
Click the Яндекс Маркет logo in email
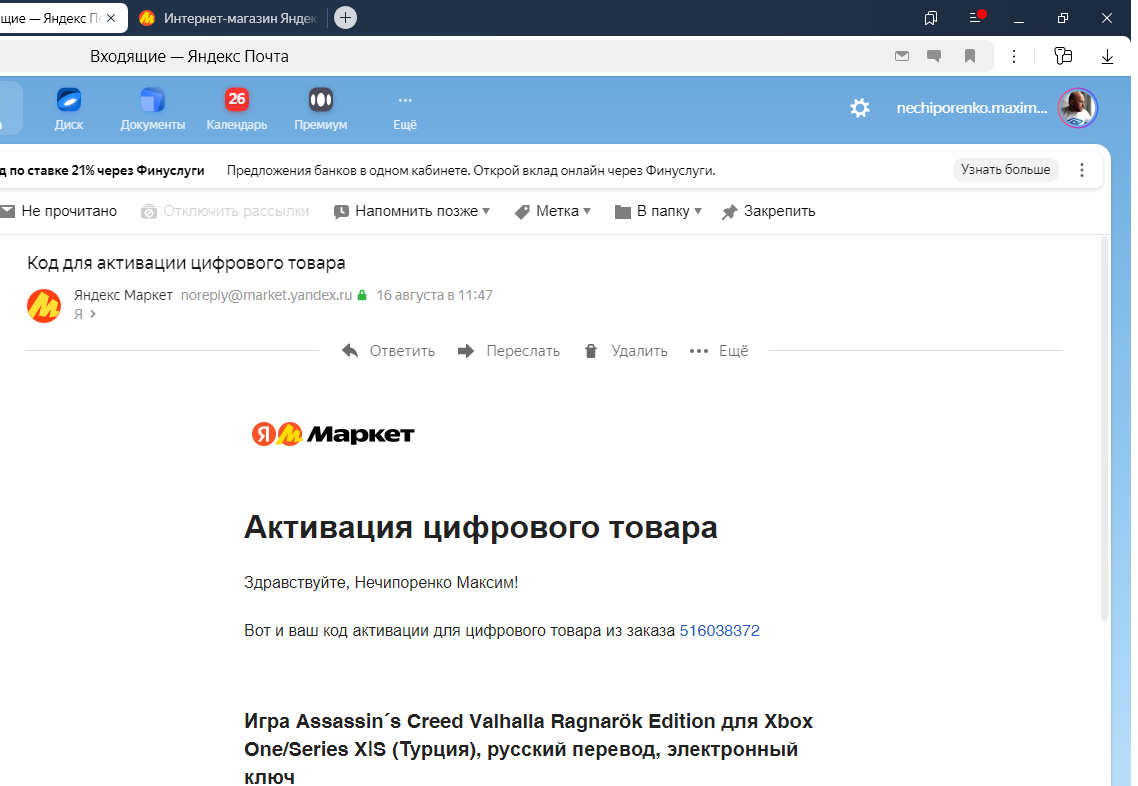(x=333, y=434)
